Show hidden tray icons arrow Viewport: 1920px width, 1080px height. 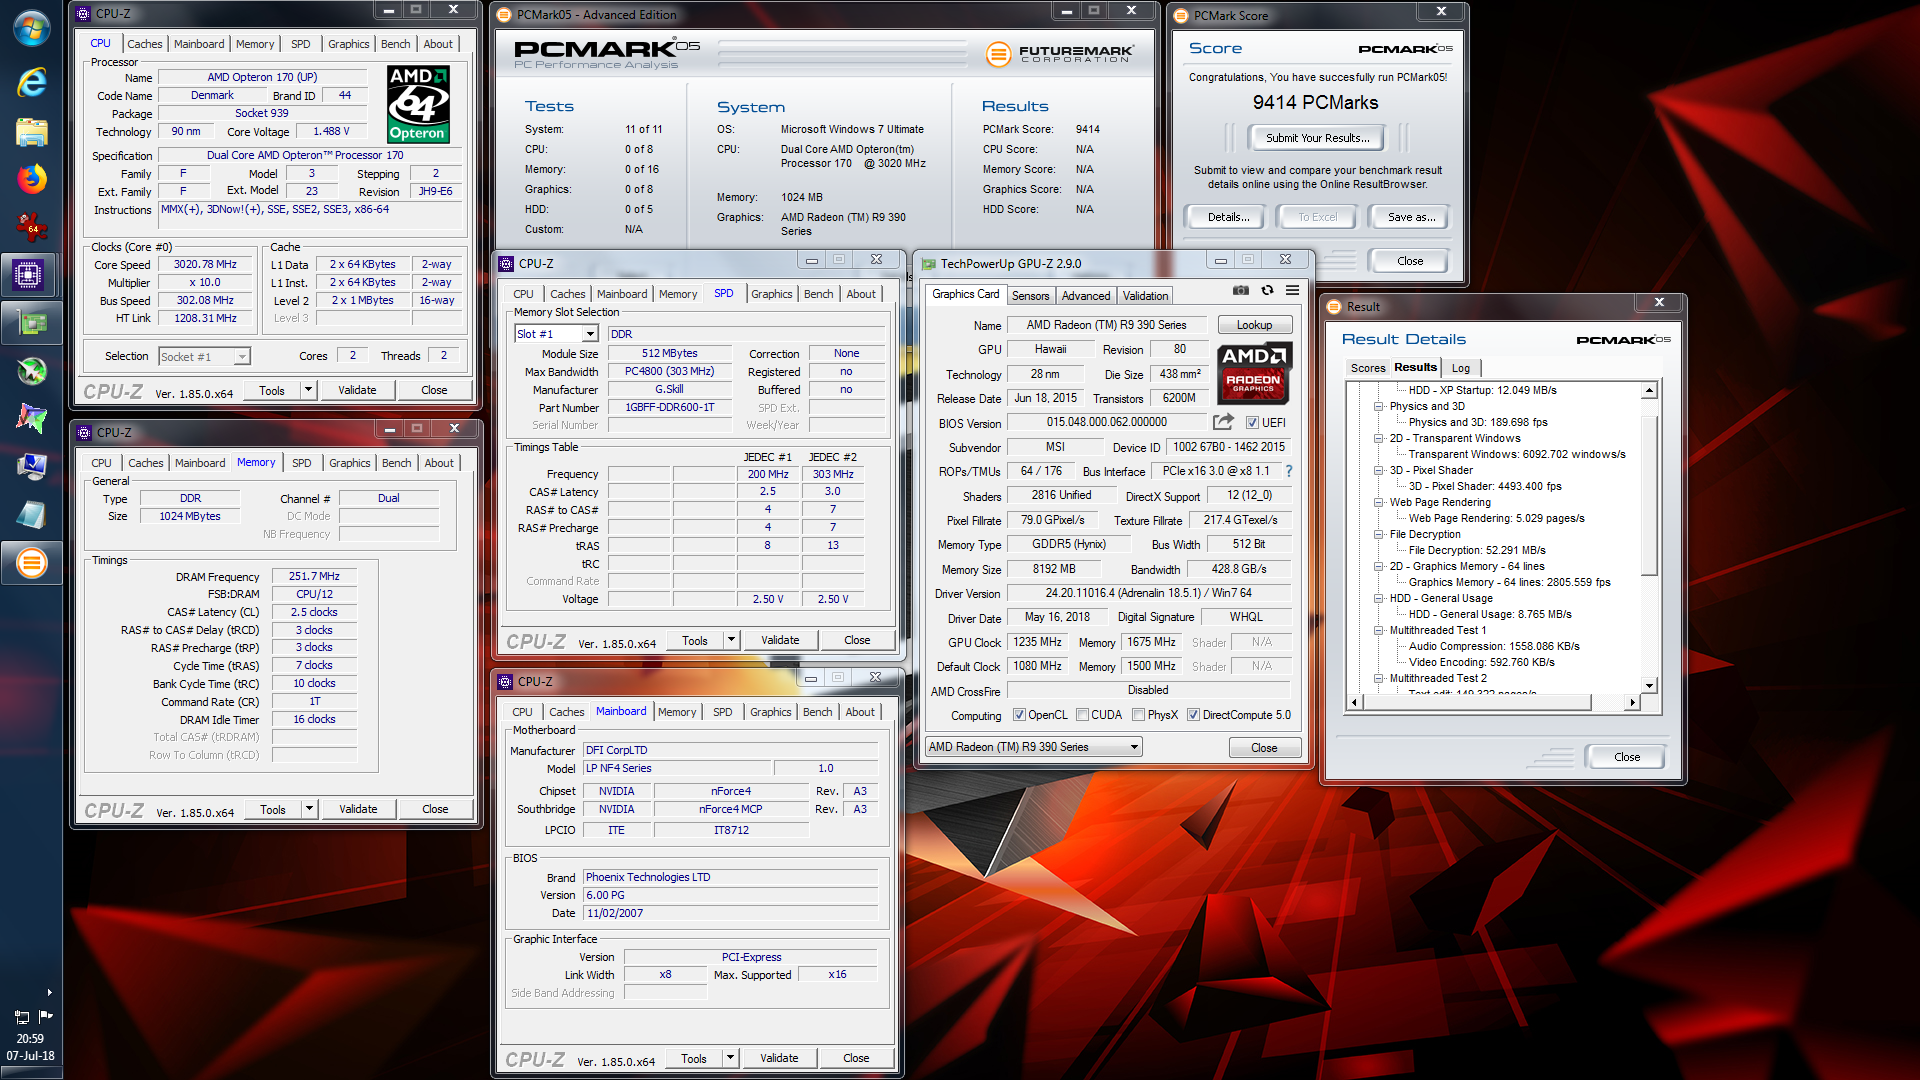(49, 993)
